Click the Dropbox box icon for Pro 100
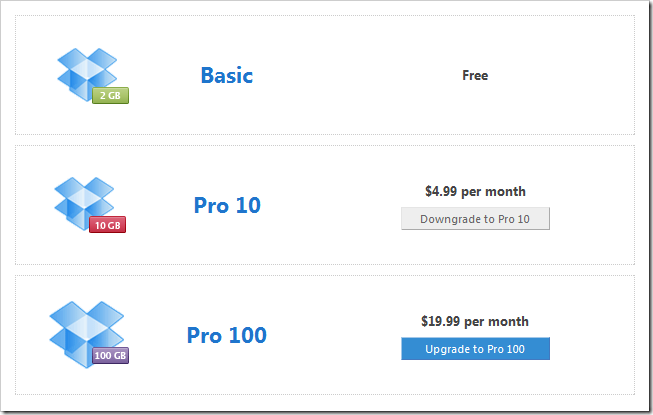Screen dimensions: 653x415 [87, 334]
